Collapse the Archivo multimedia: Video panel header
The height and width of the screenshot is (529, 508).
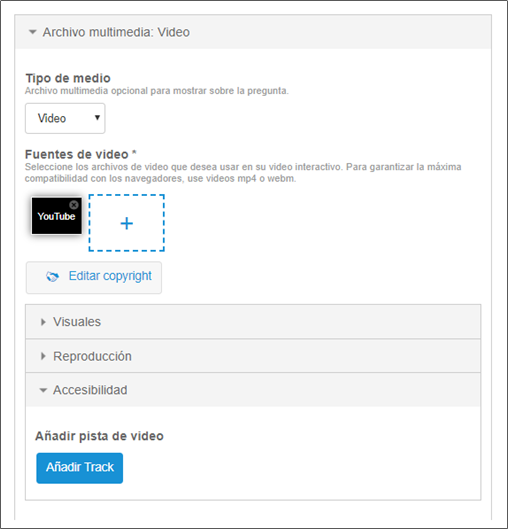click(x=253, y=32)
